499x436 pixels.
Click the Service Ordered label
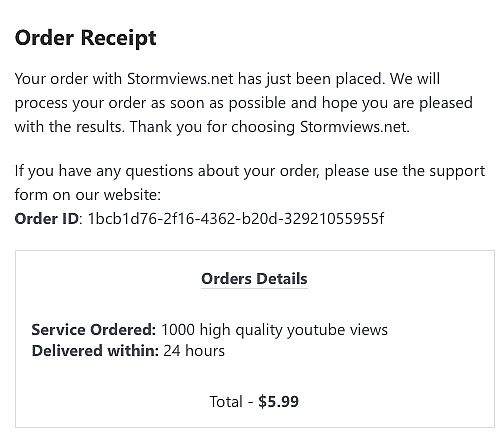tap(94, 330)
